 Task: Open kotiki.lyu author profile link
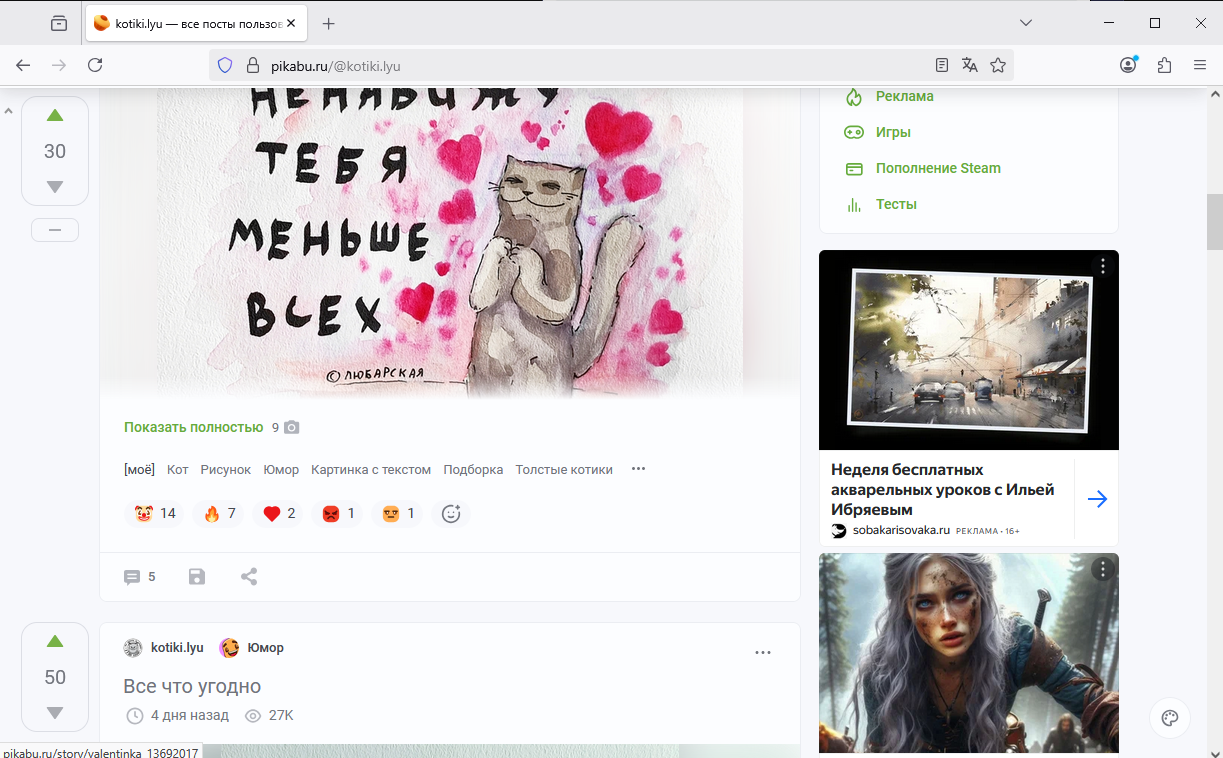(x=177, y=648)
